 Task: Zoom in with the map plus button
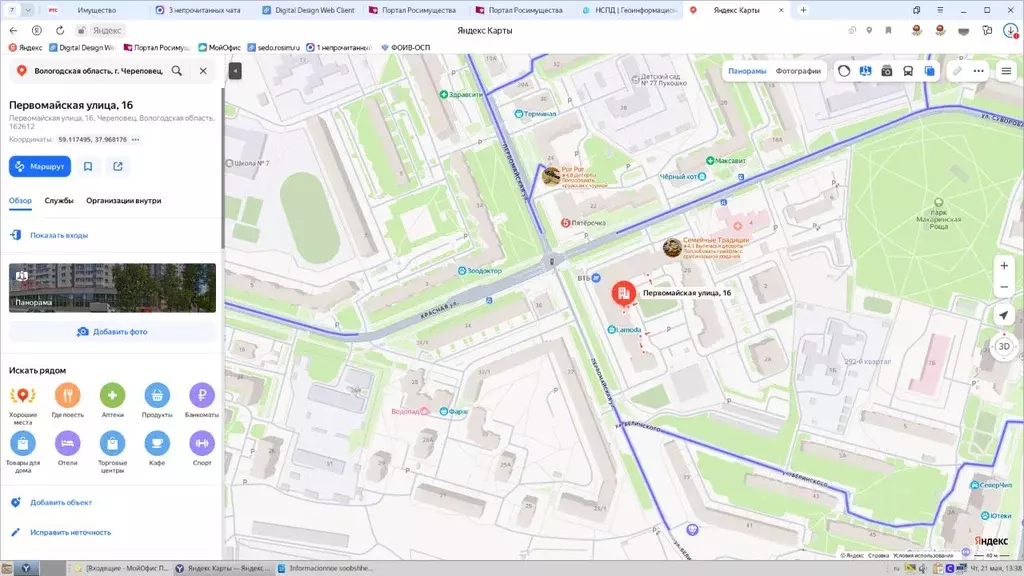point(1004,265)
